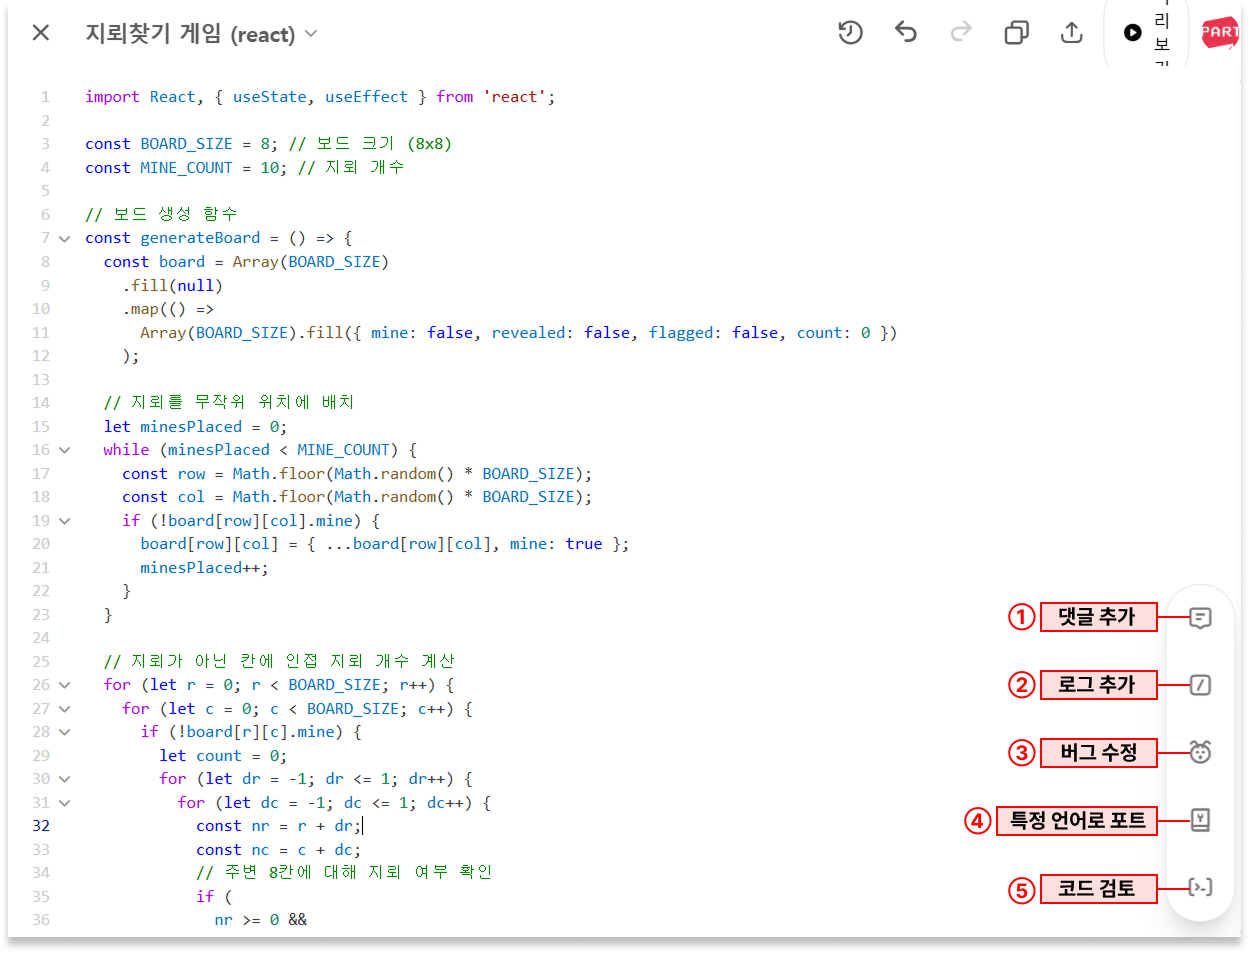Open the version history clock icon
Viewport: 1249px width, 953px height.
click(x=851, y=33)
